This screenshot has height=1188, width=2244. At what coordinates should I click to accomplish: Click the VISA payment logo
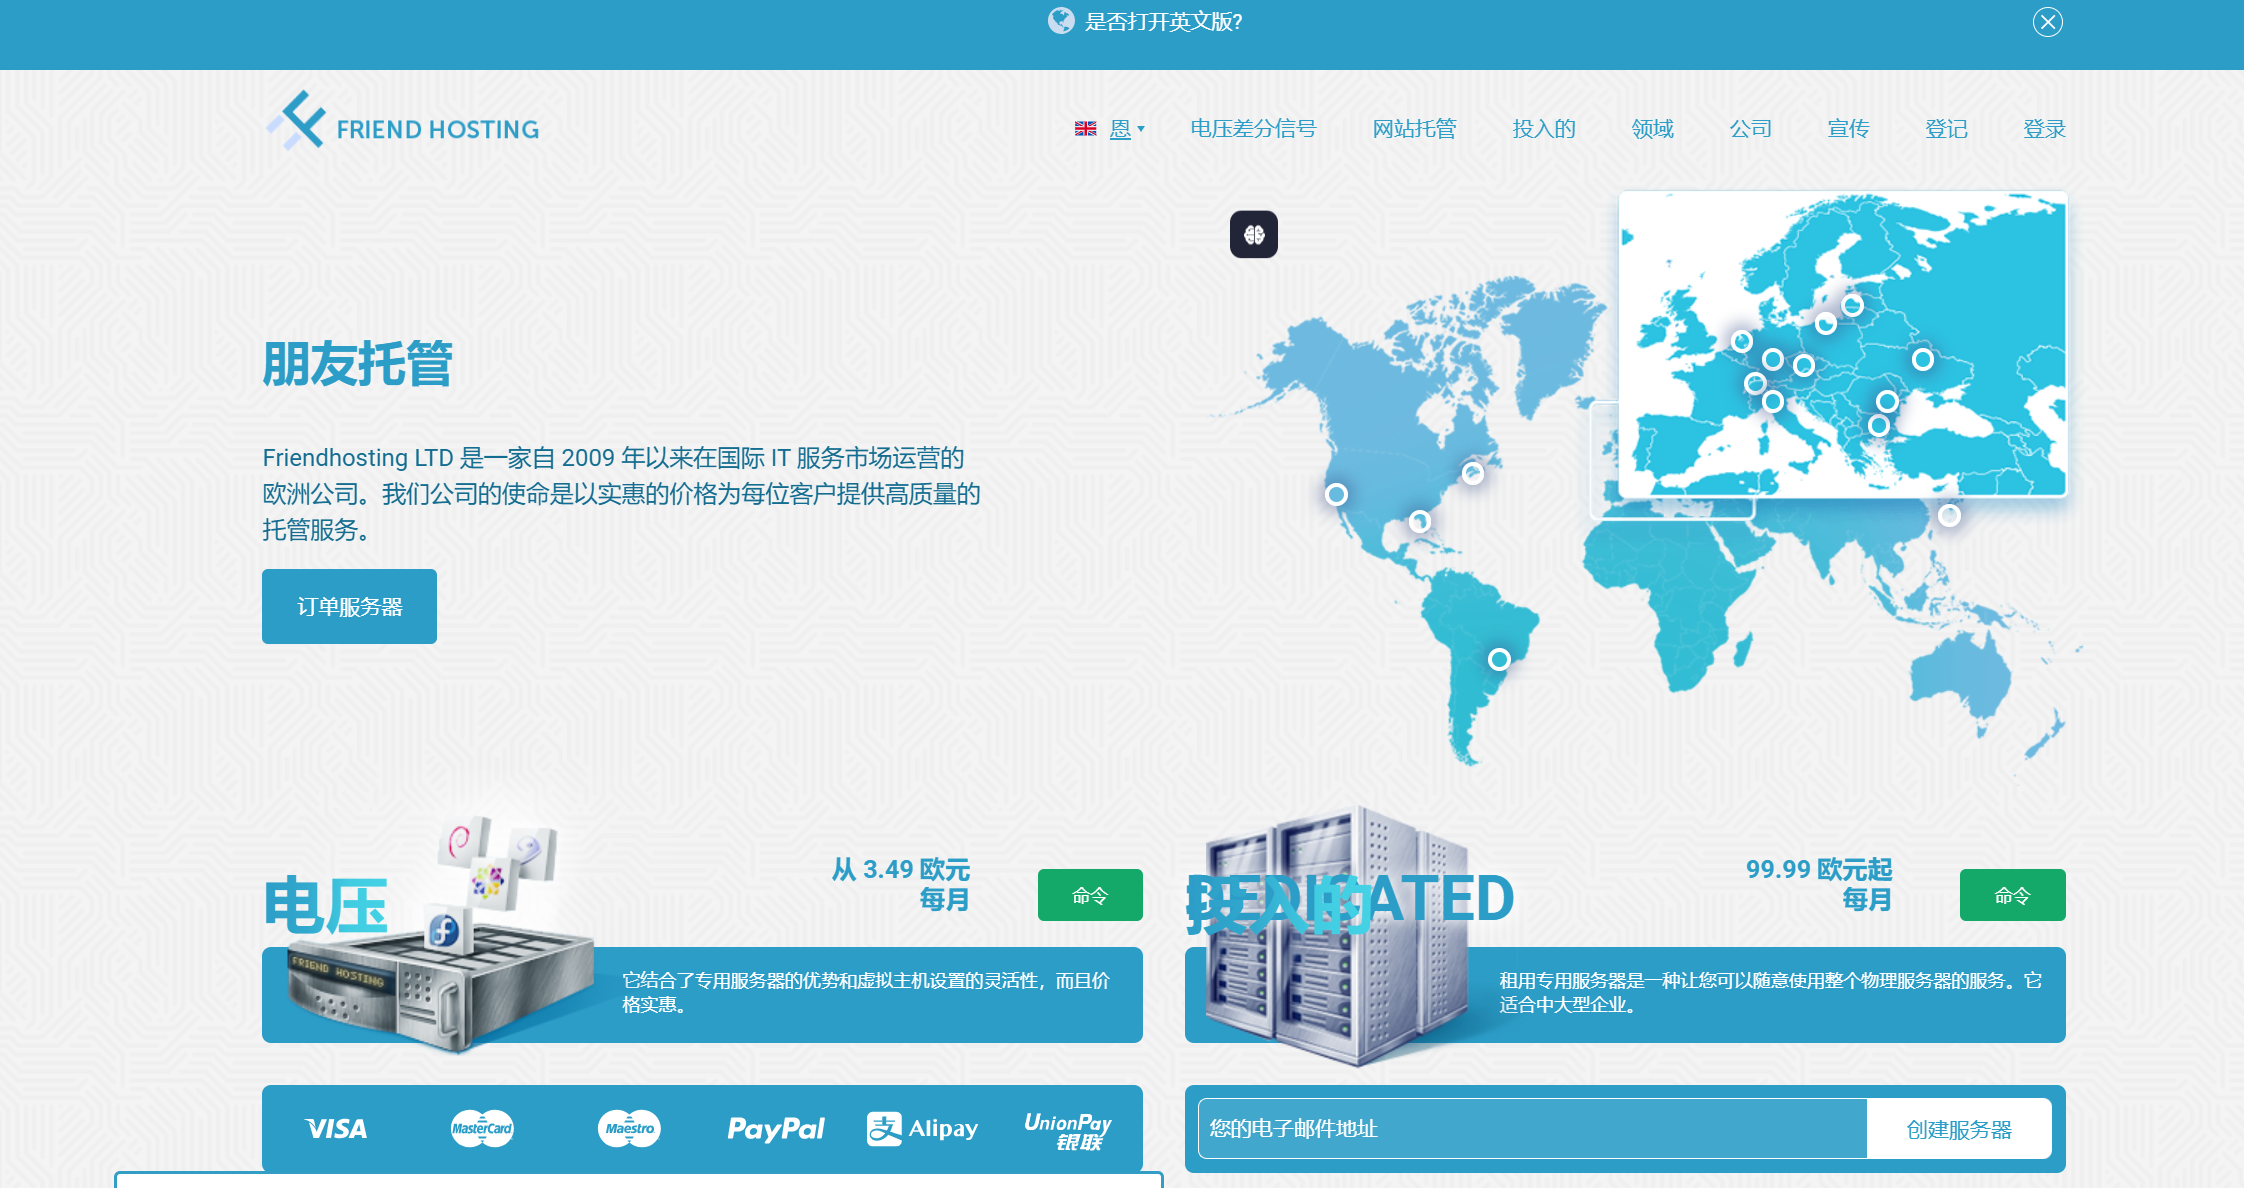click(x=336, y=1129)
